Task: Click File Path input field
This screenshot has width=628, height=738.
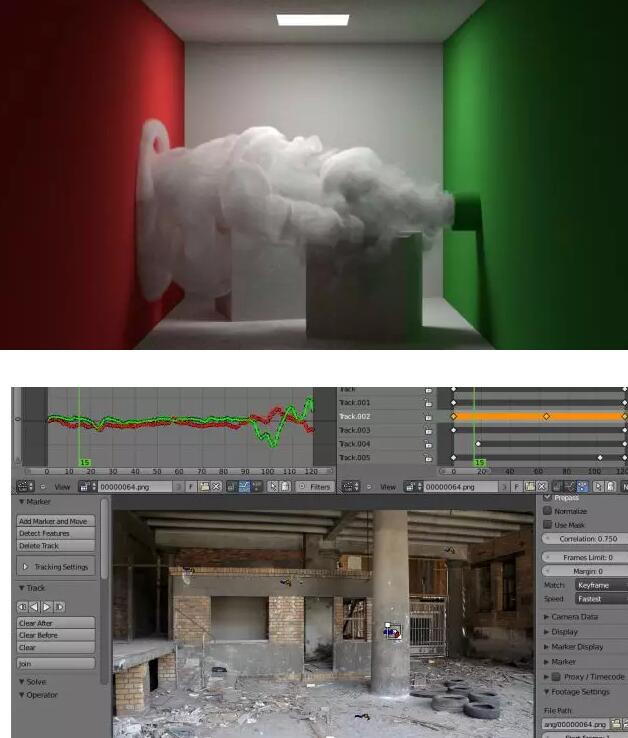Action: coord(575,724)
